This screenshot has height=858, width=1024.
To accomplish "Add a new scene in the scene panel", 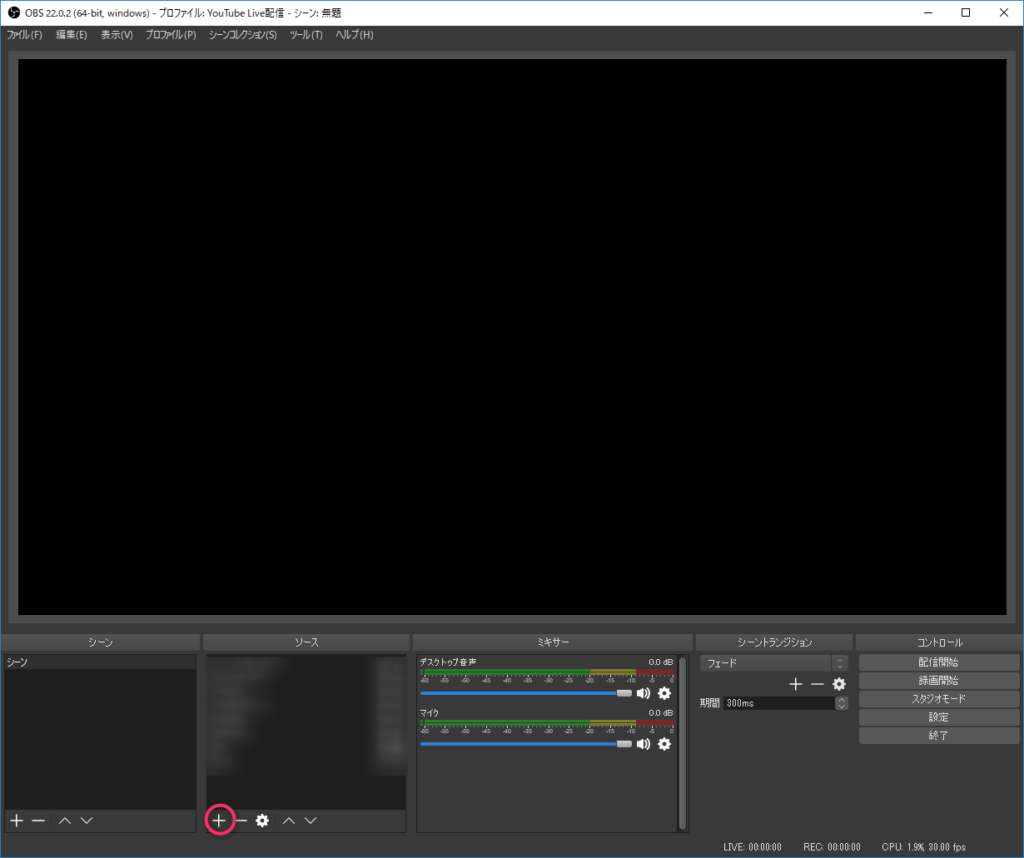I will (16, 820).
